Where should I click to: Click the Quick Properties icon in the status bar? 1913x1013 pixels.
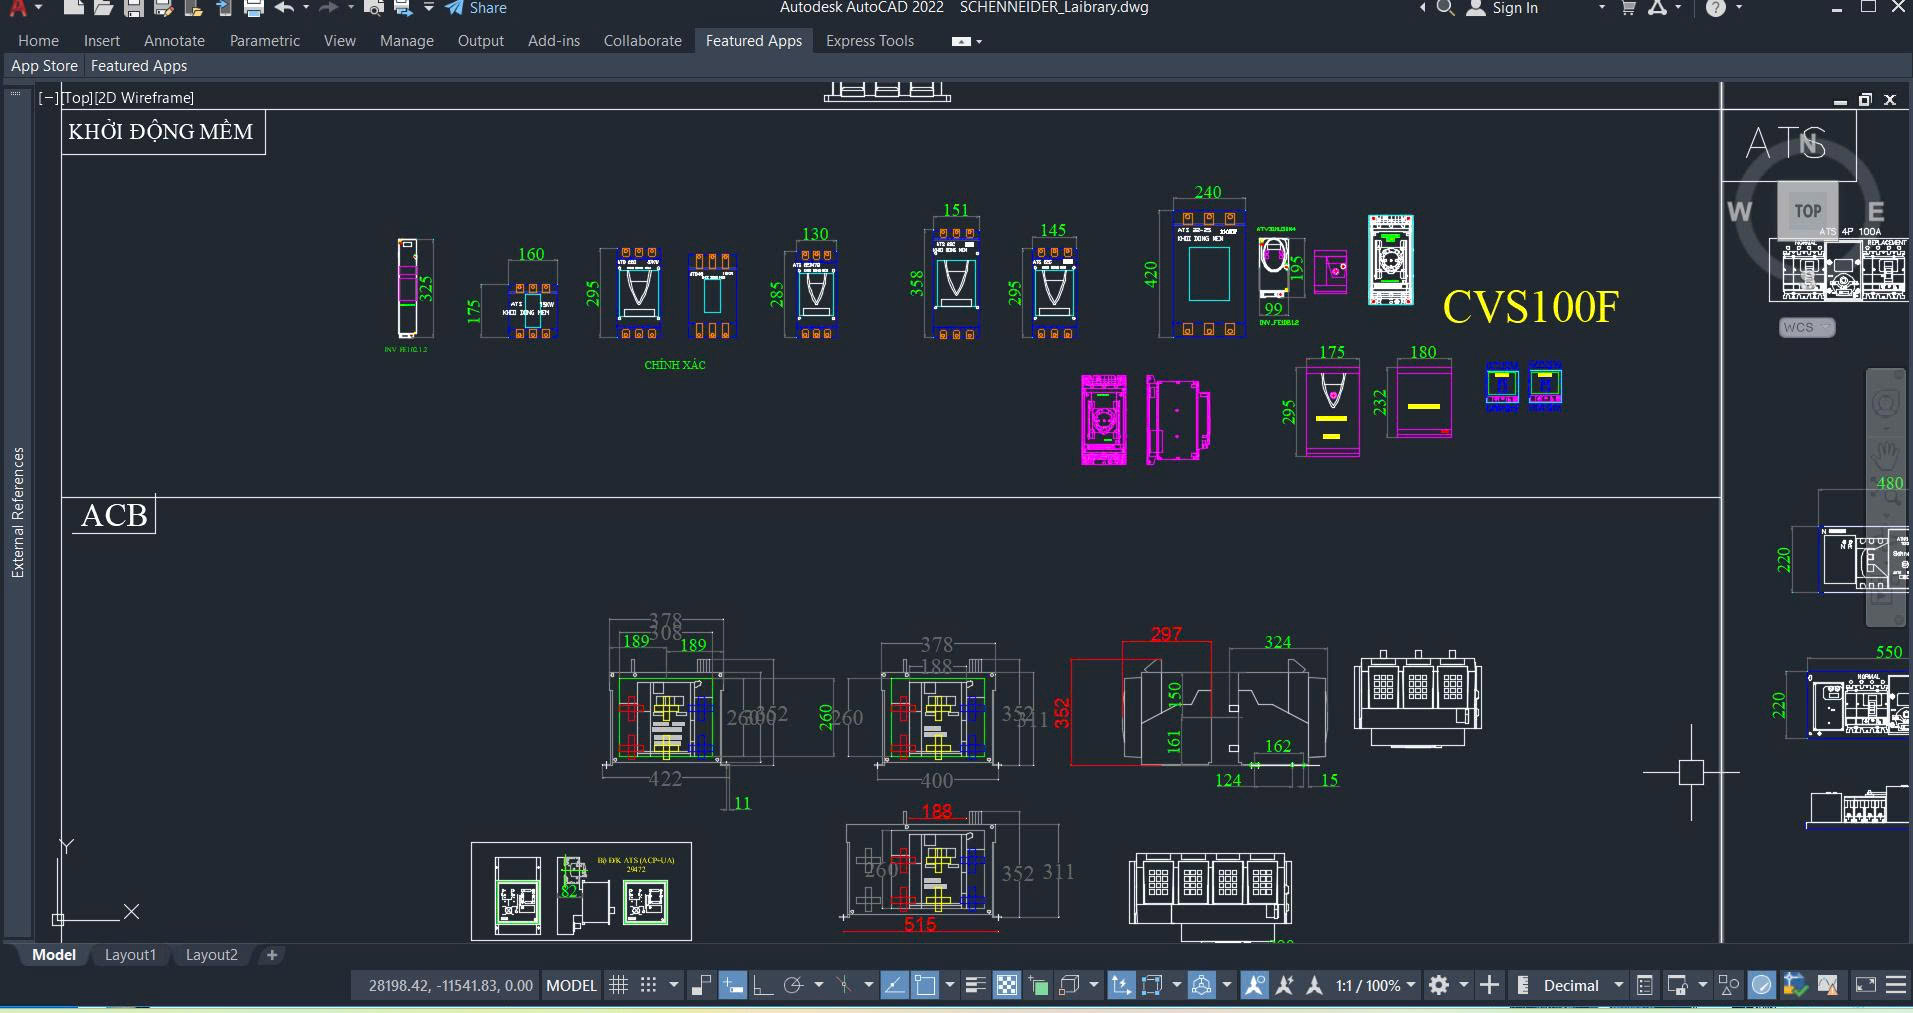point(1645,985)
